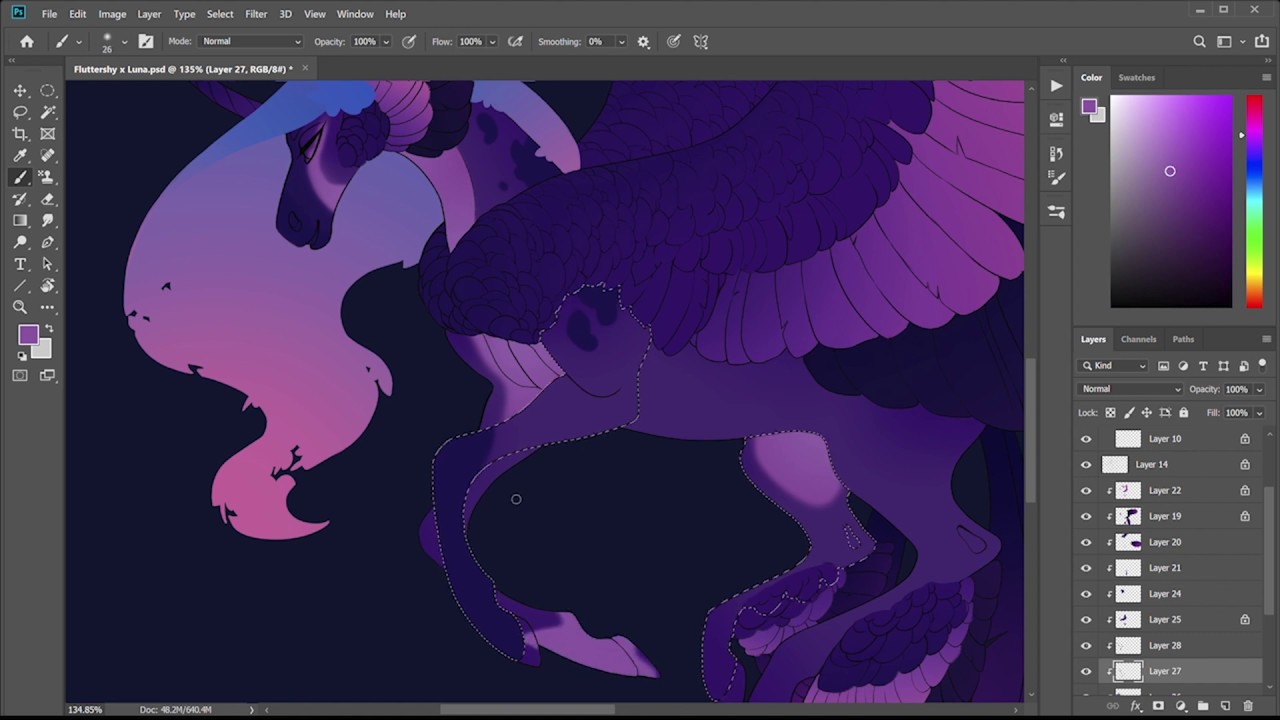Expand the brush Opacity slider dropdown
The image size is (1280, 720).
pos(386,42)
